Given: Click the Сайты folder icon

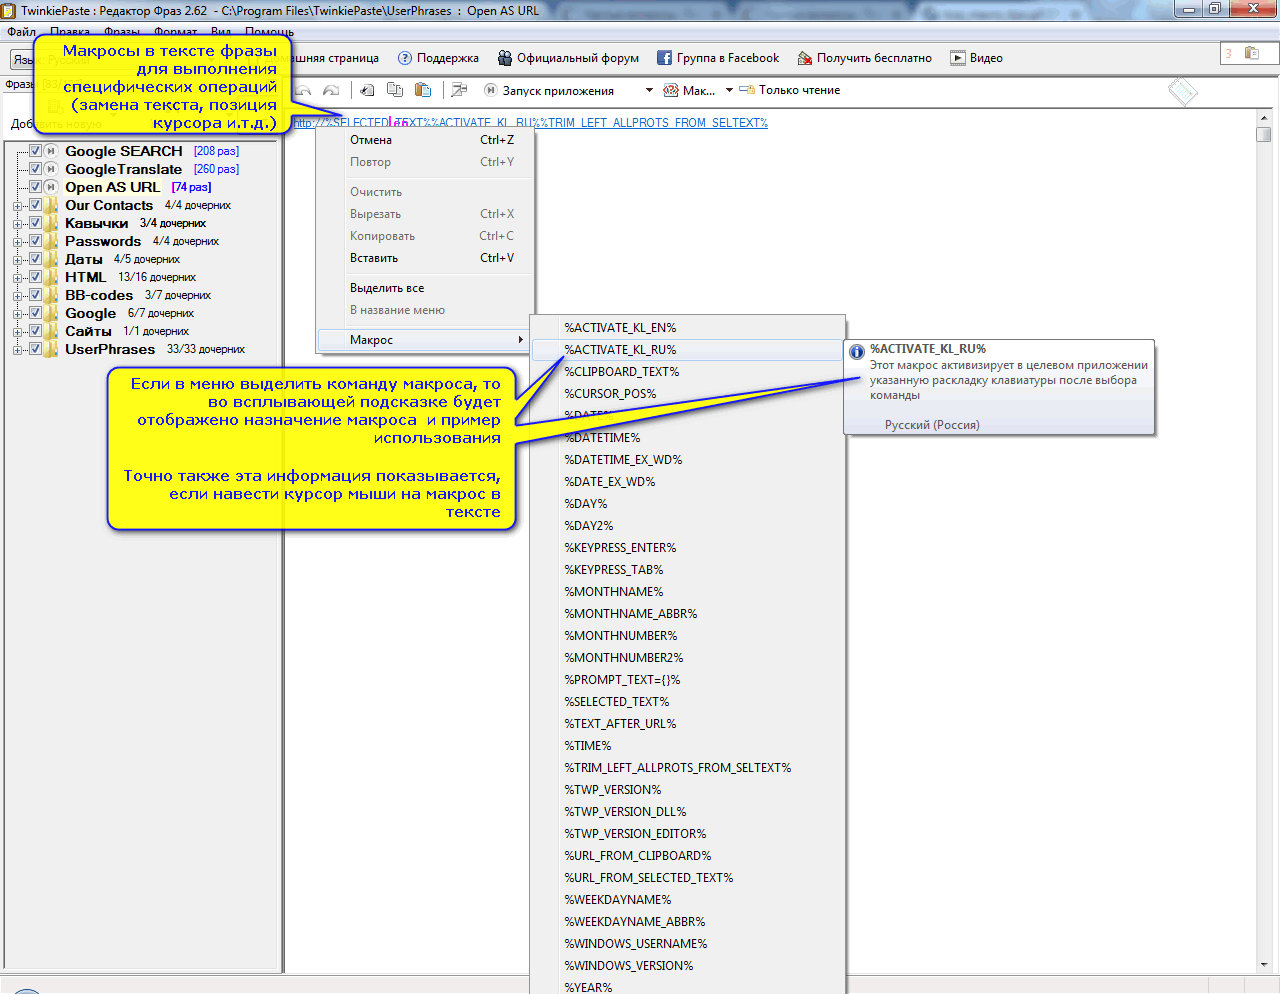Looking at the screenshot, I should pos(51,331).
